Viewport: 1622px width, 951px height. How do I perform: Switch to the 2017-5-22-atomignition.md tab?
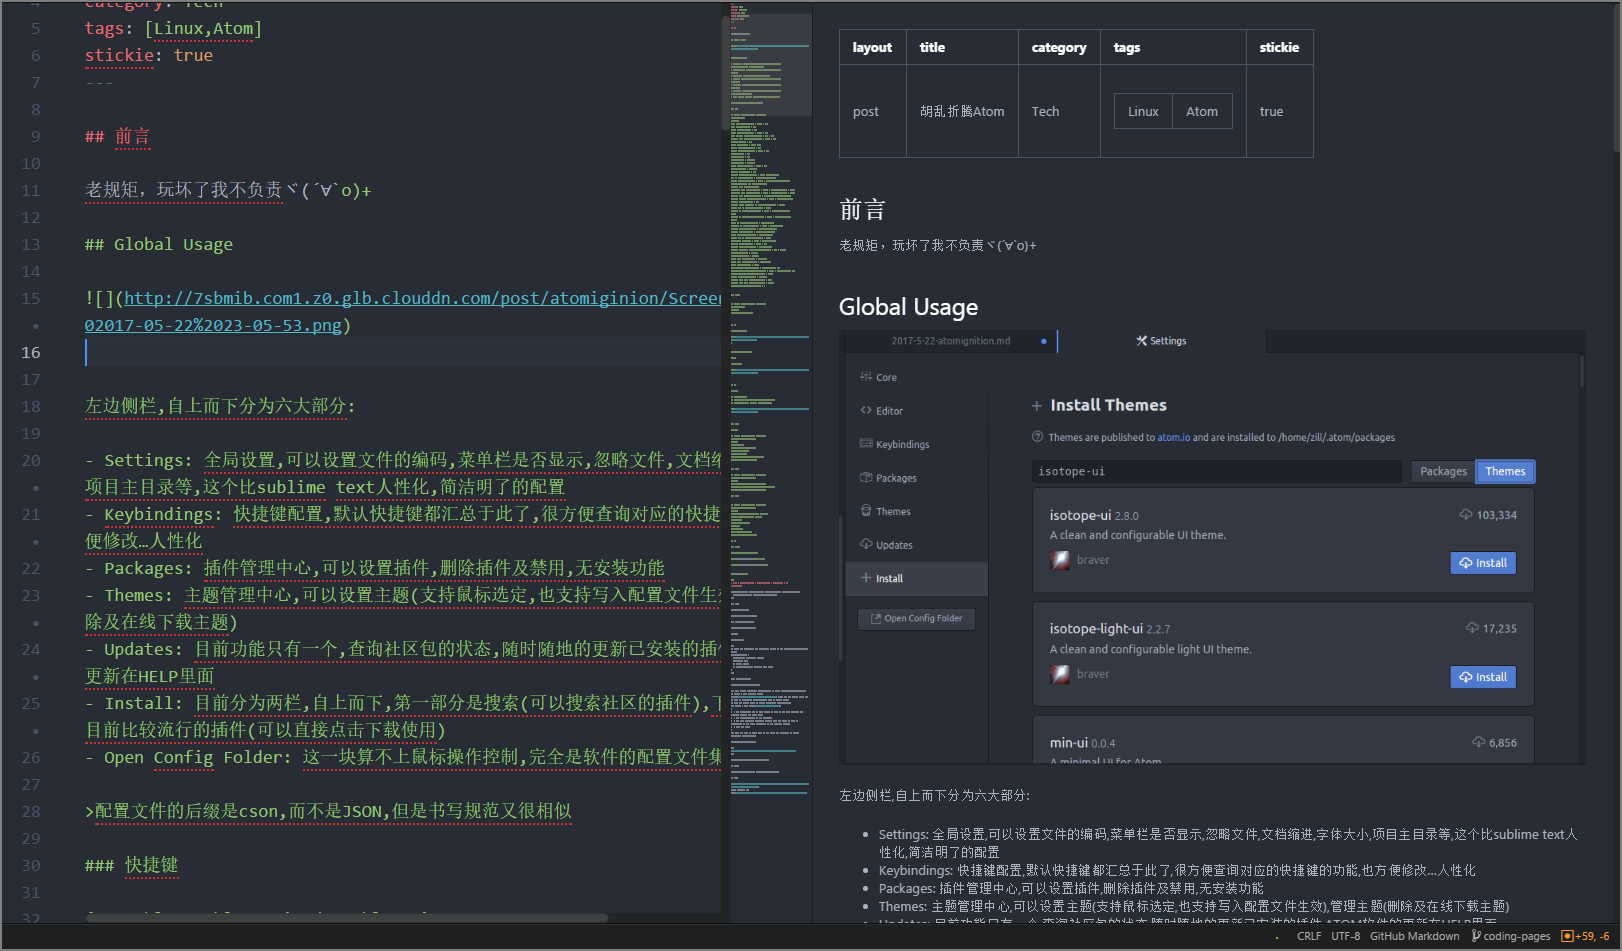pyautogui.click(x=950, y=341)
